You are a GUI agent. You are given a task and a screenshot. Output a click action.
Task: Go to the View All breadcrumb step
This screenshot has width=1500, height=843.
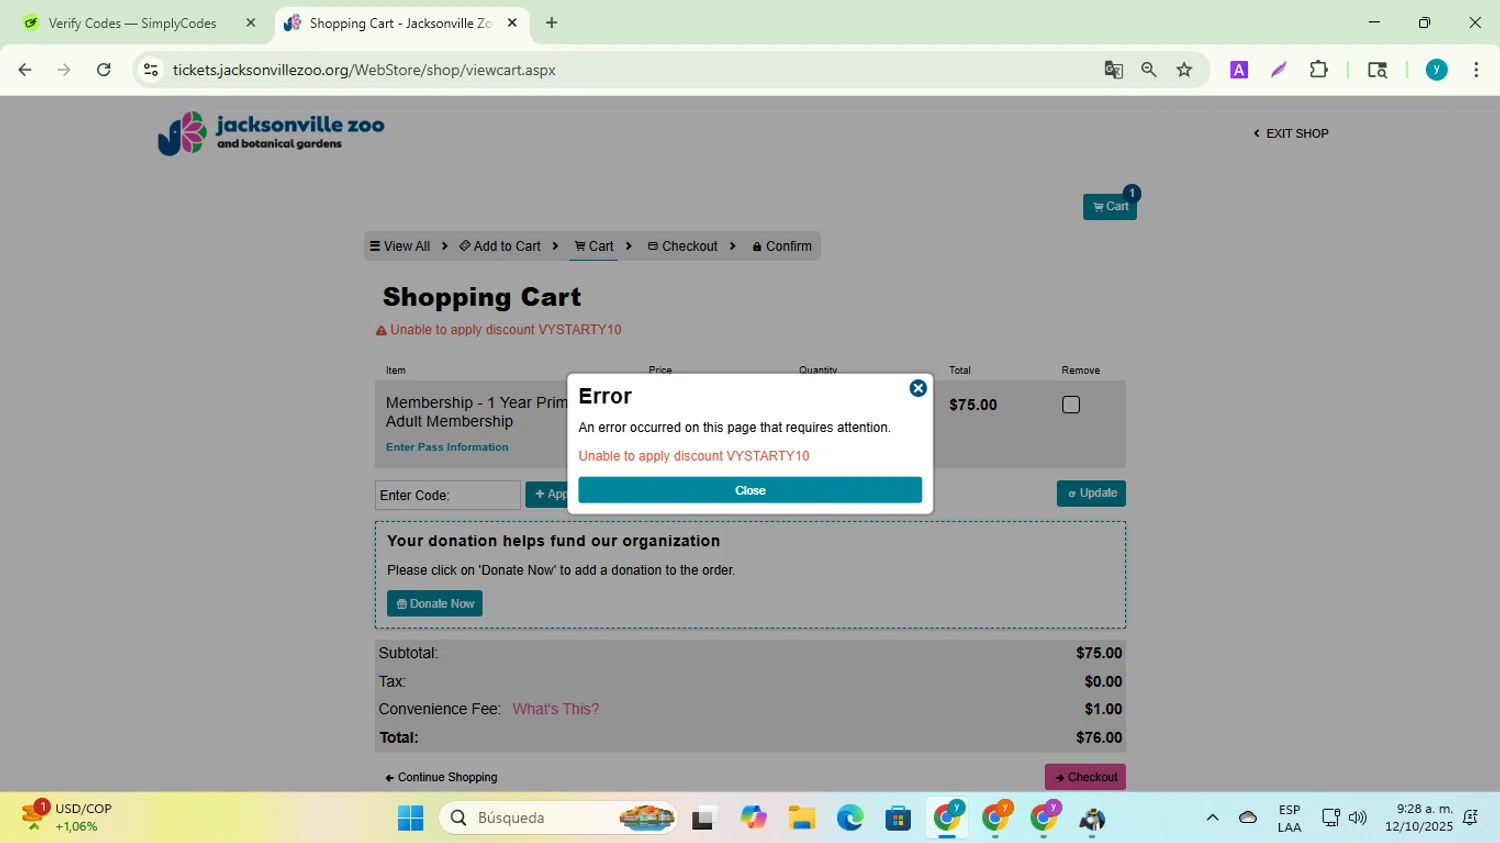400,246
